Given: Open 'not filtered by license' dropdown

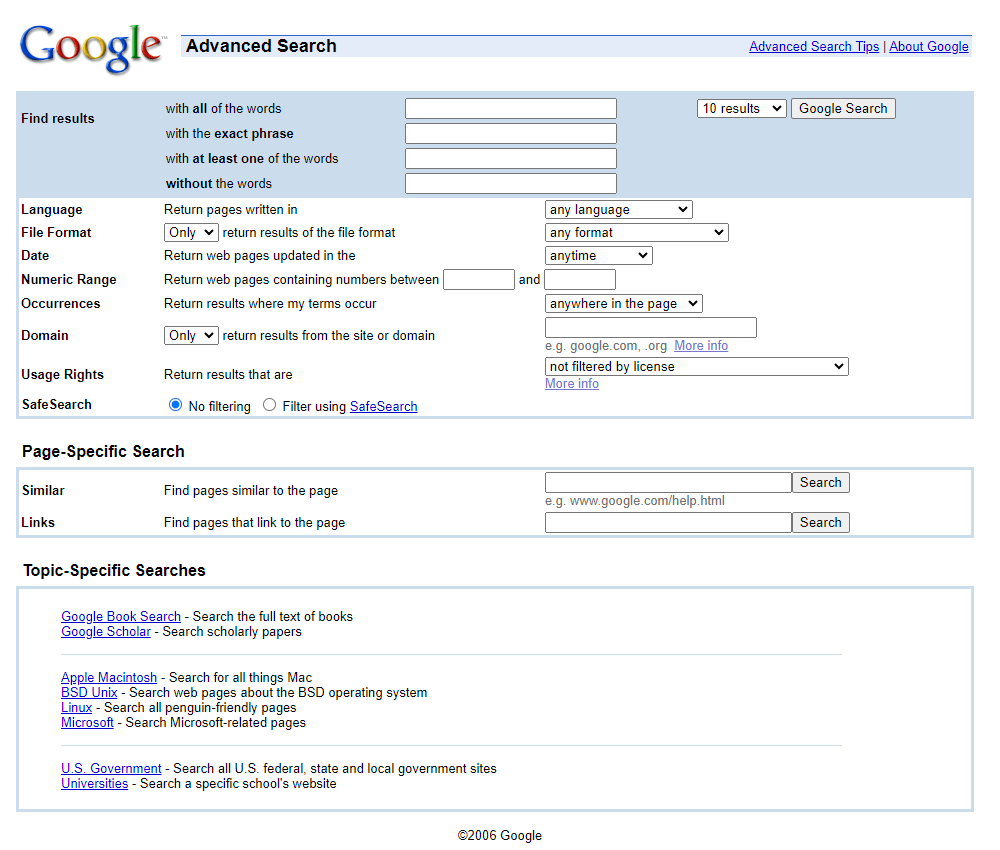Looking at the screenshot, I should (x=696, y=367).
